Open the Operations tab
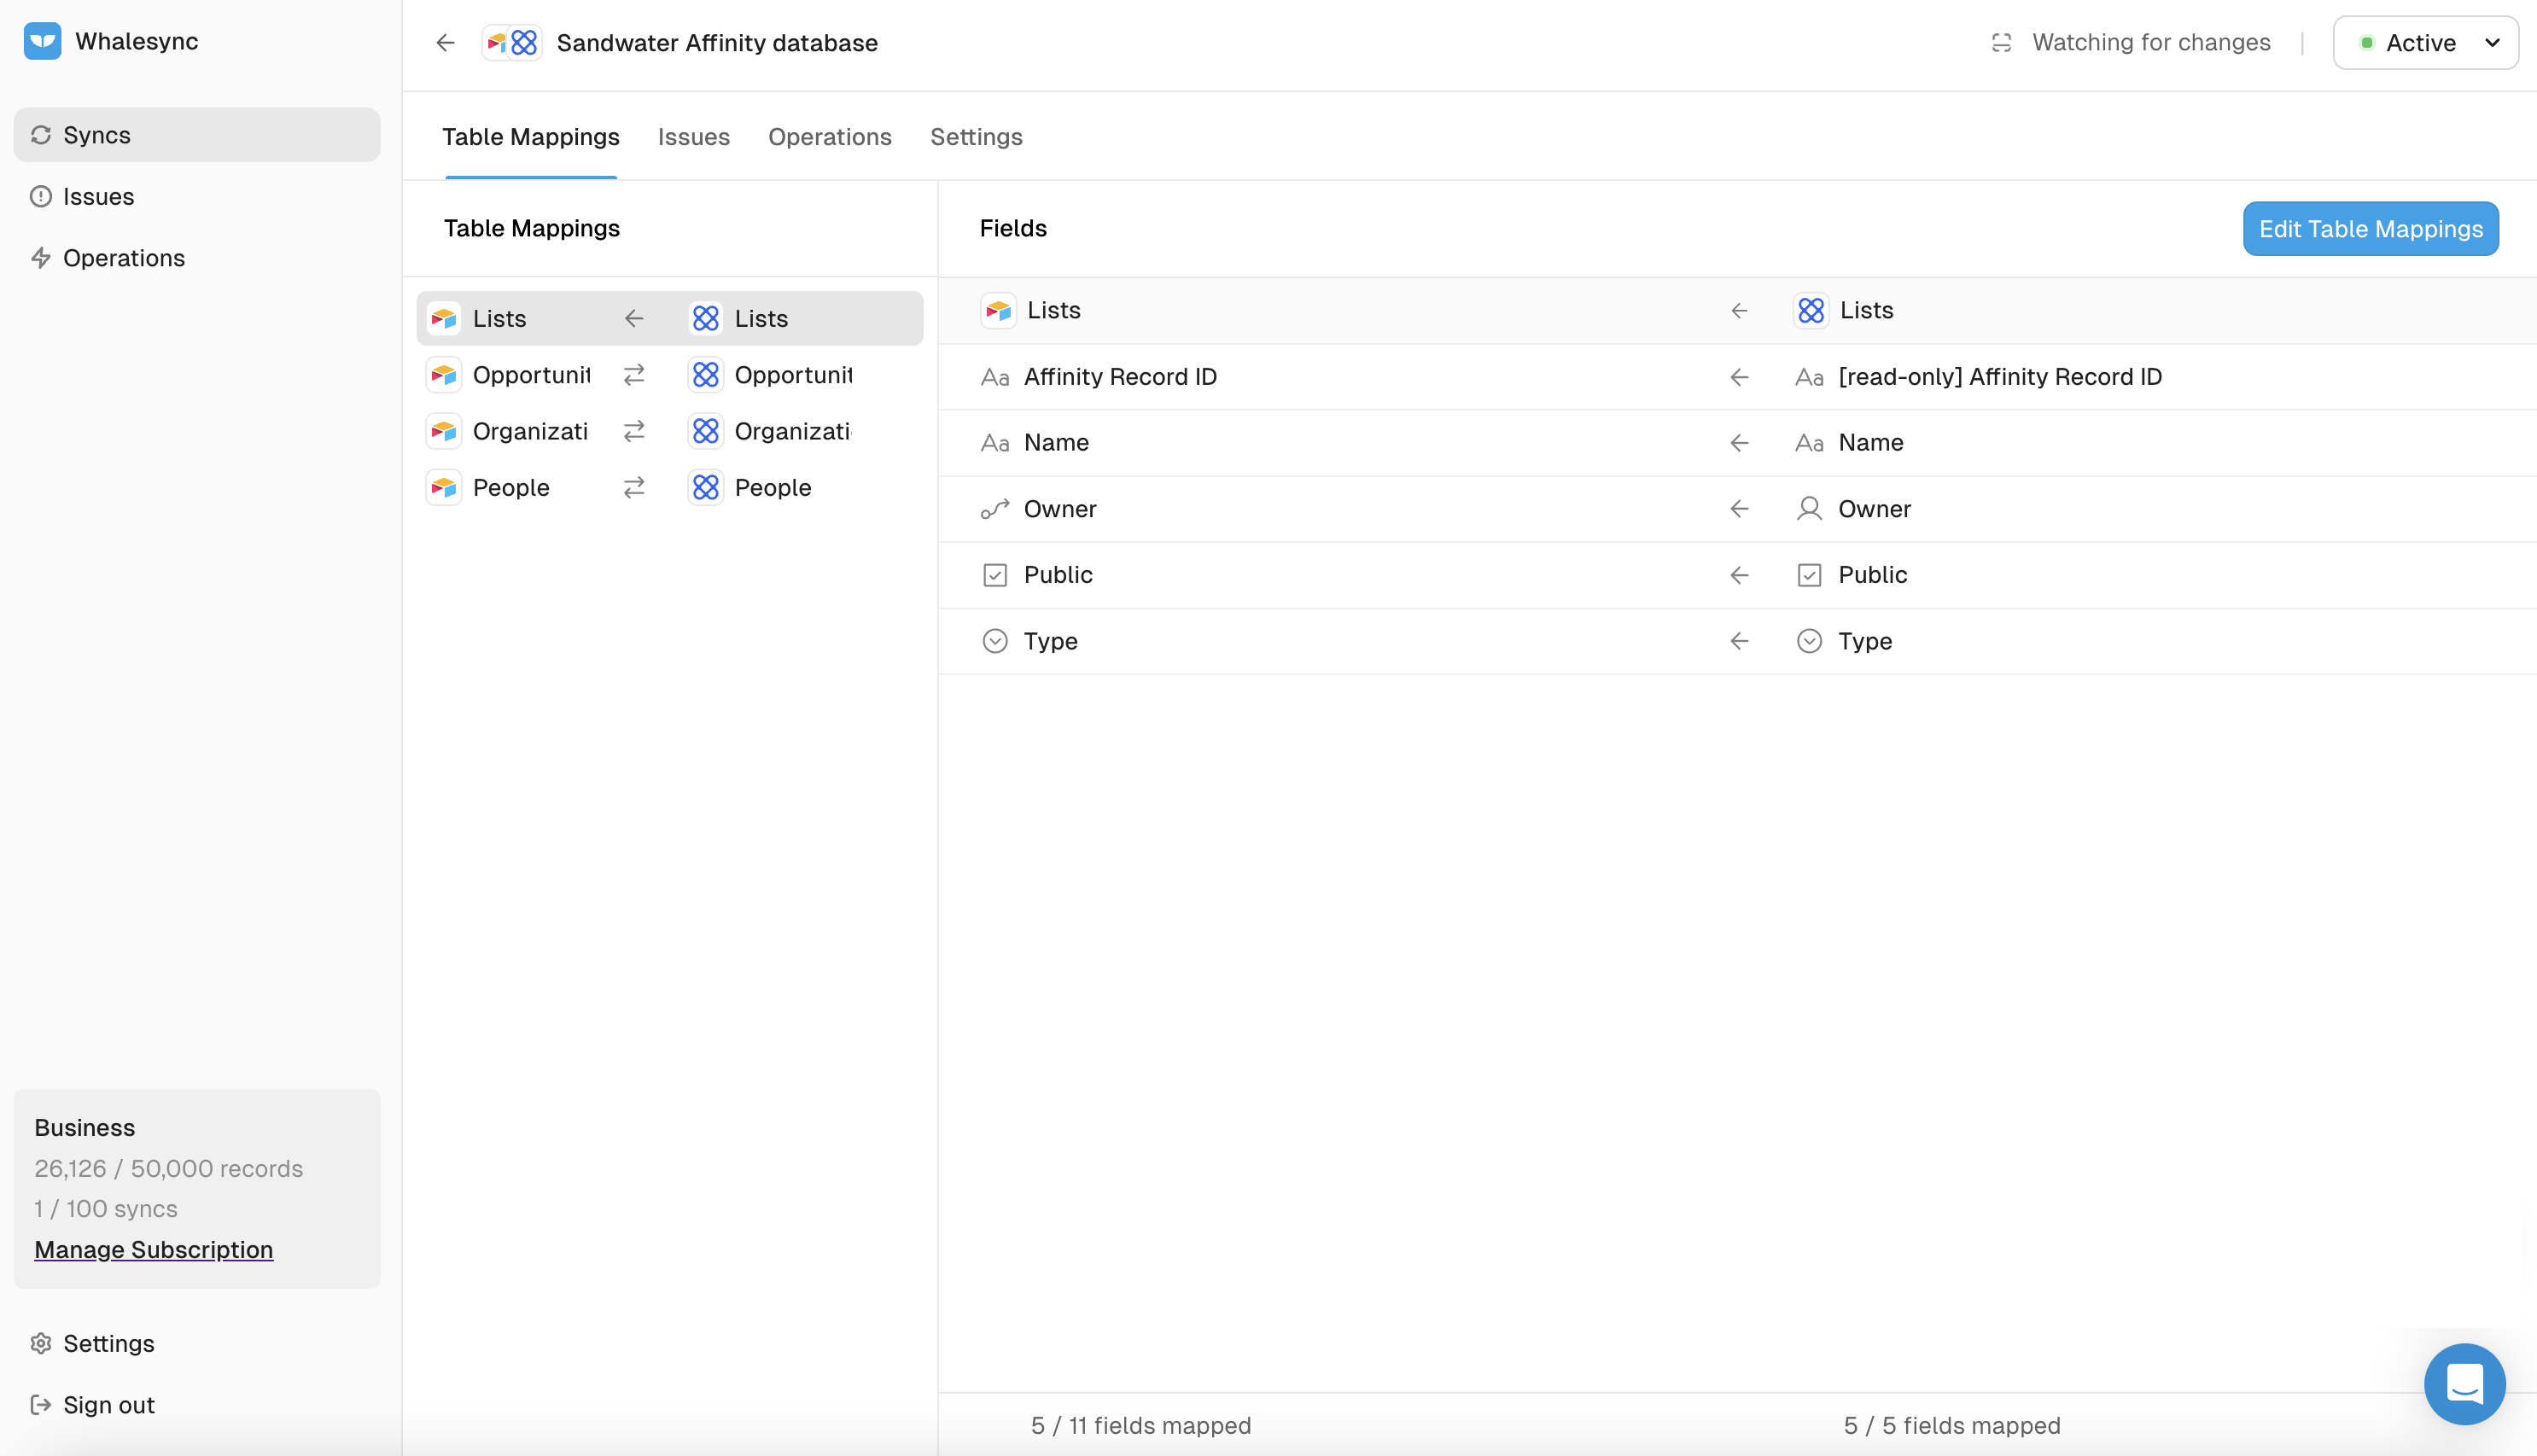Image resolution: width=2537 pixels, height=1456 pixels. 830,137
